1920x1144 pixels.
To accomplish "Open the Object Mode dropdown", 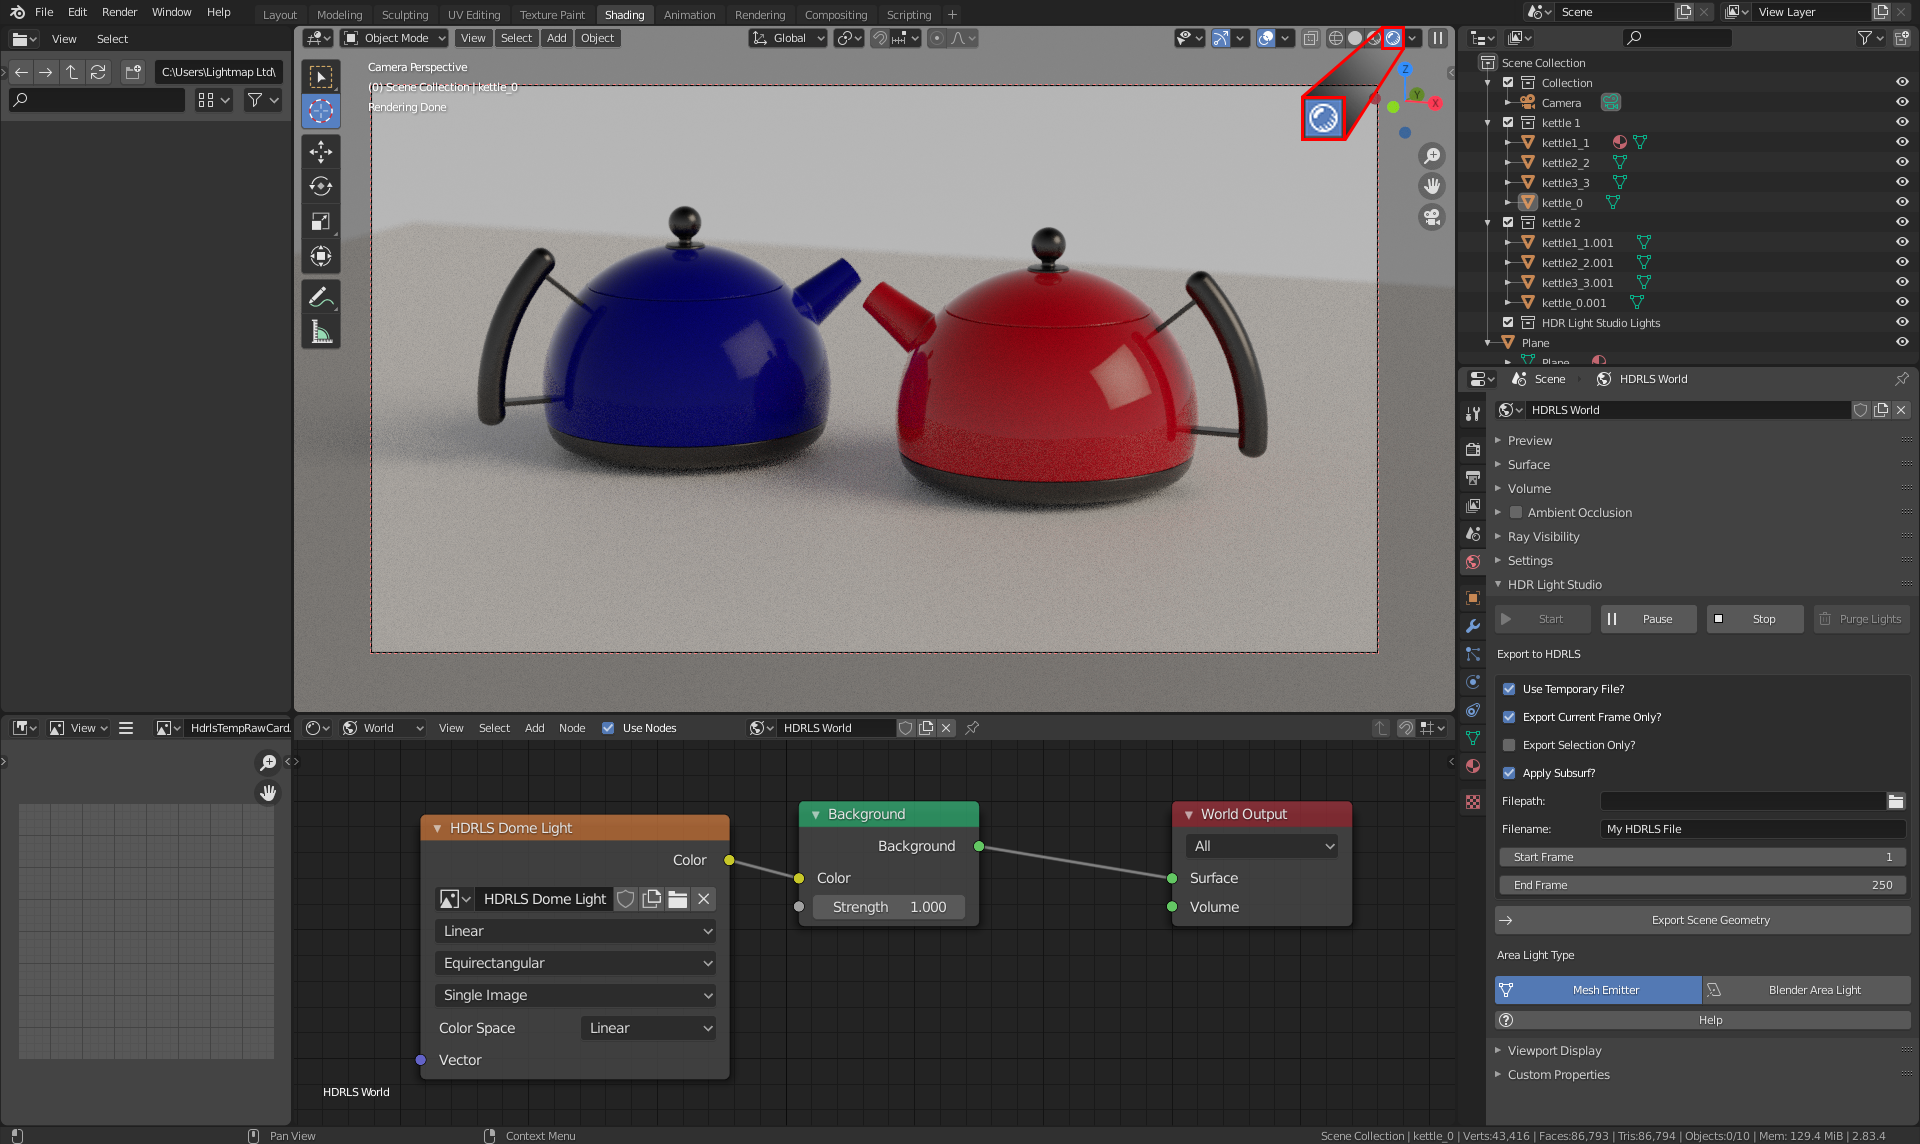I will point(394,38).
